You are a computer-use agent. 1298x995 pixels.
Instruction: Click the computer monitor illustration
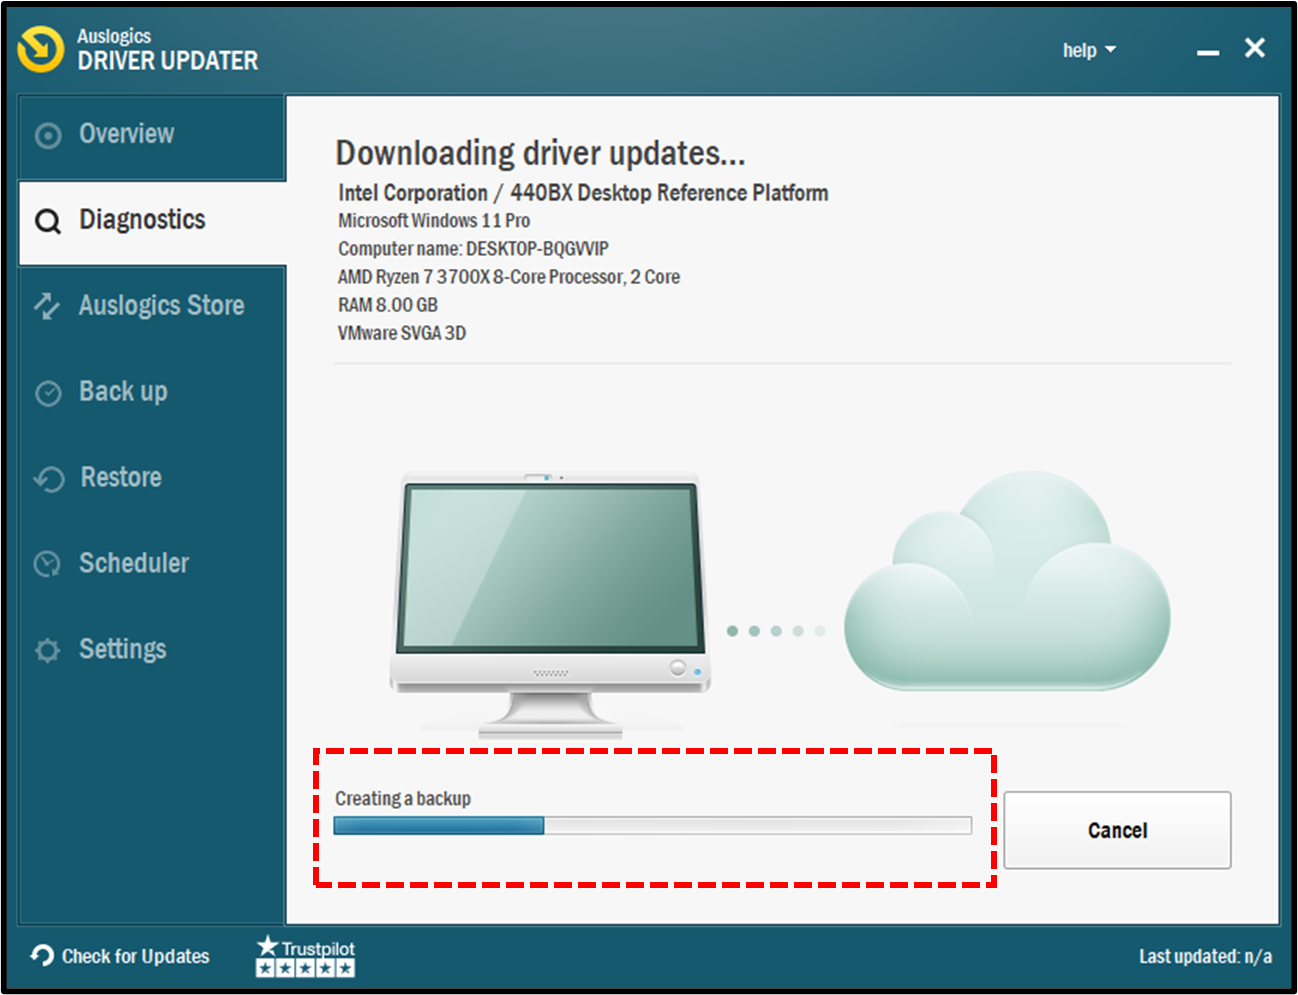pyautogui.click(x=550, y=604)
